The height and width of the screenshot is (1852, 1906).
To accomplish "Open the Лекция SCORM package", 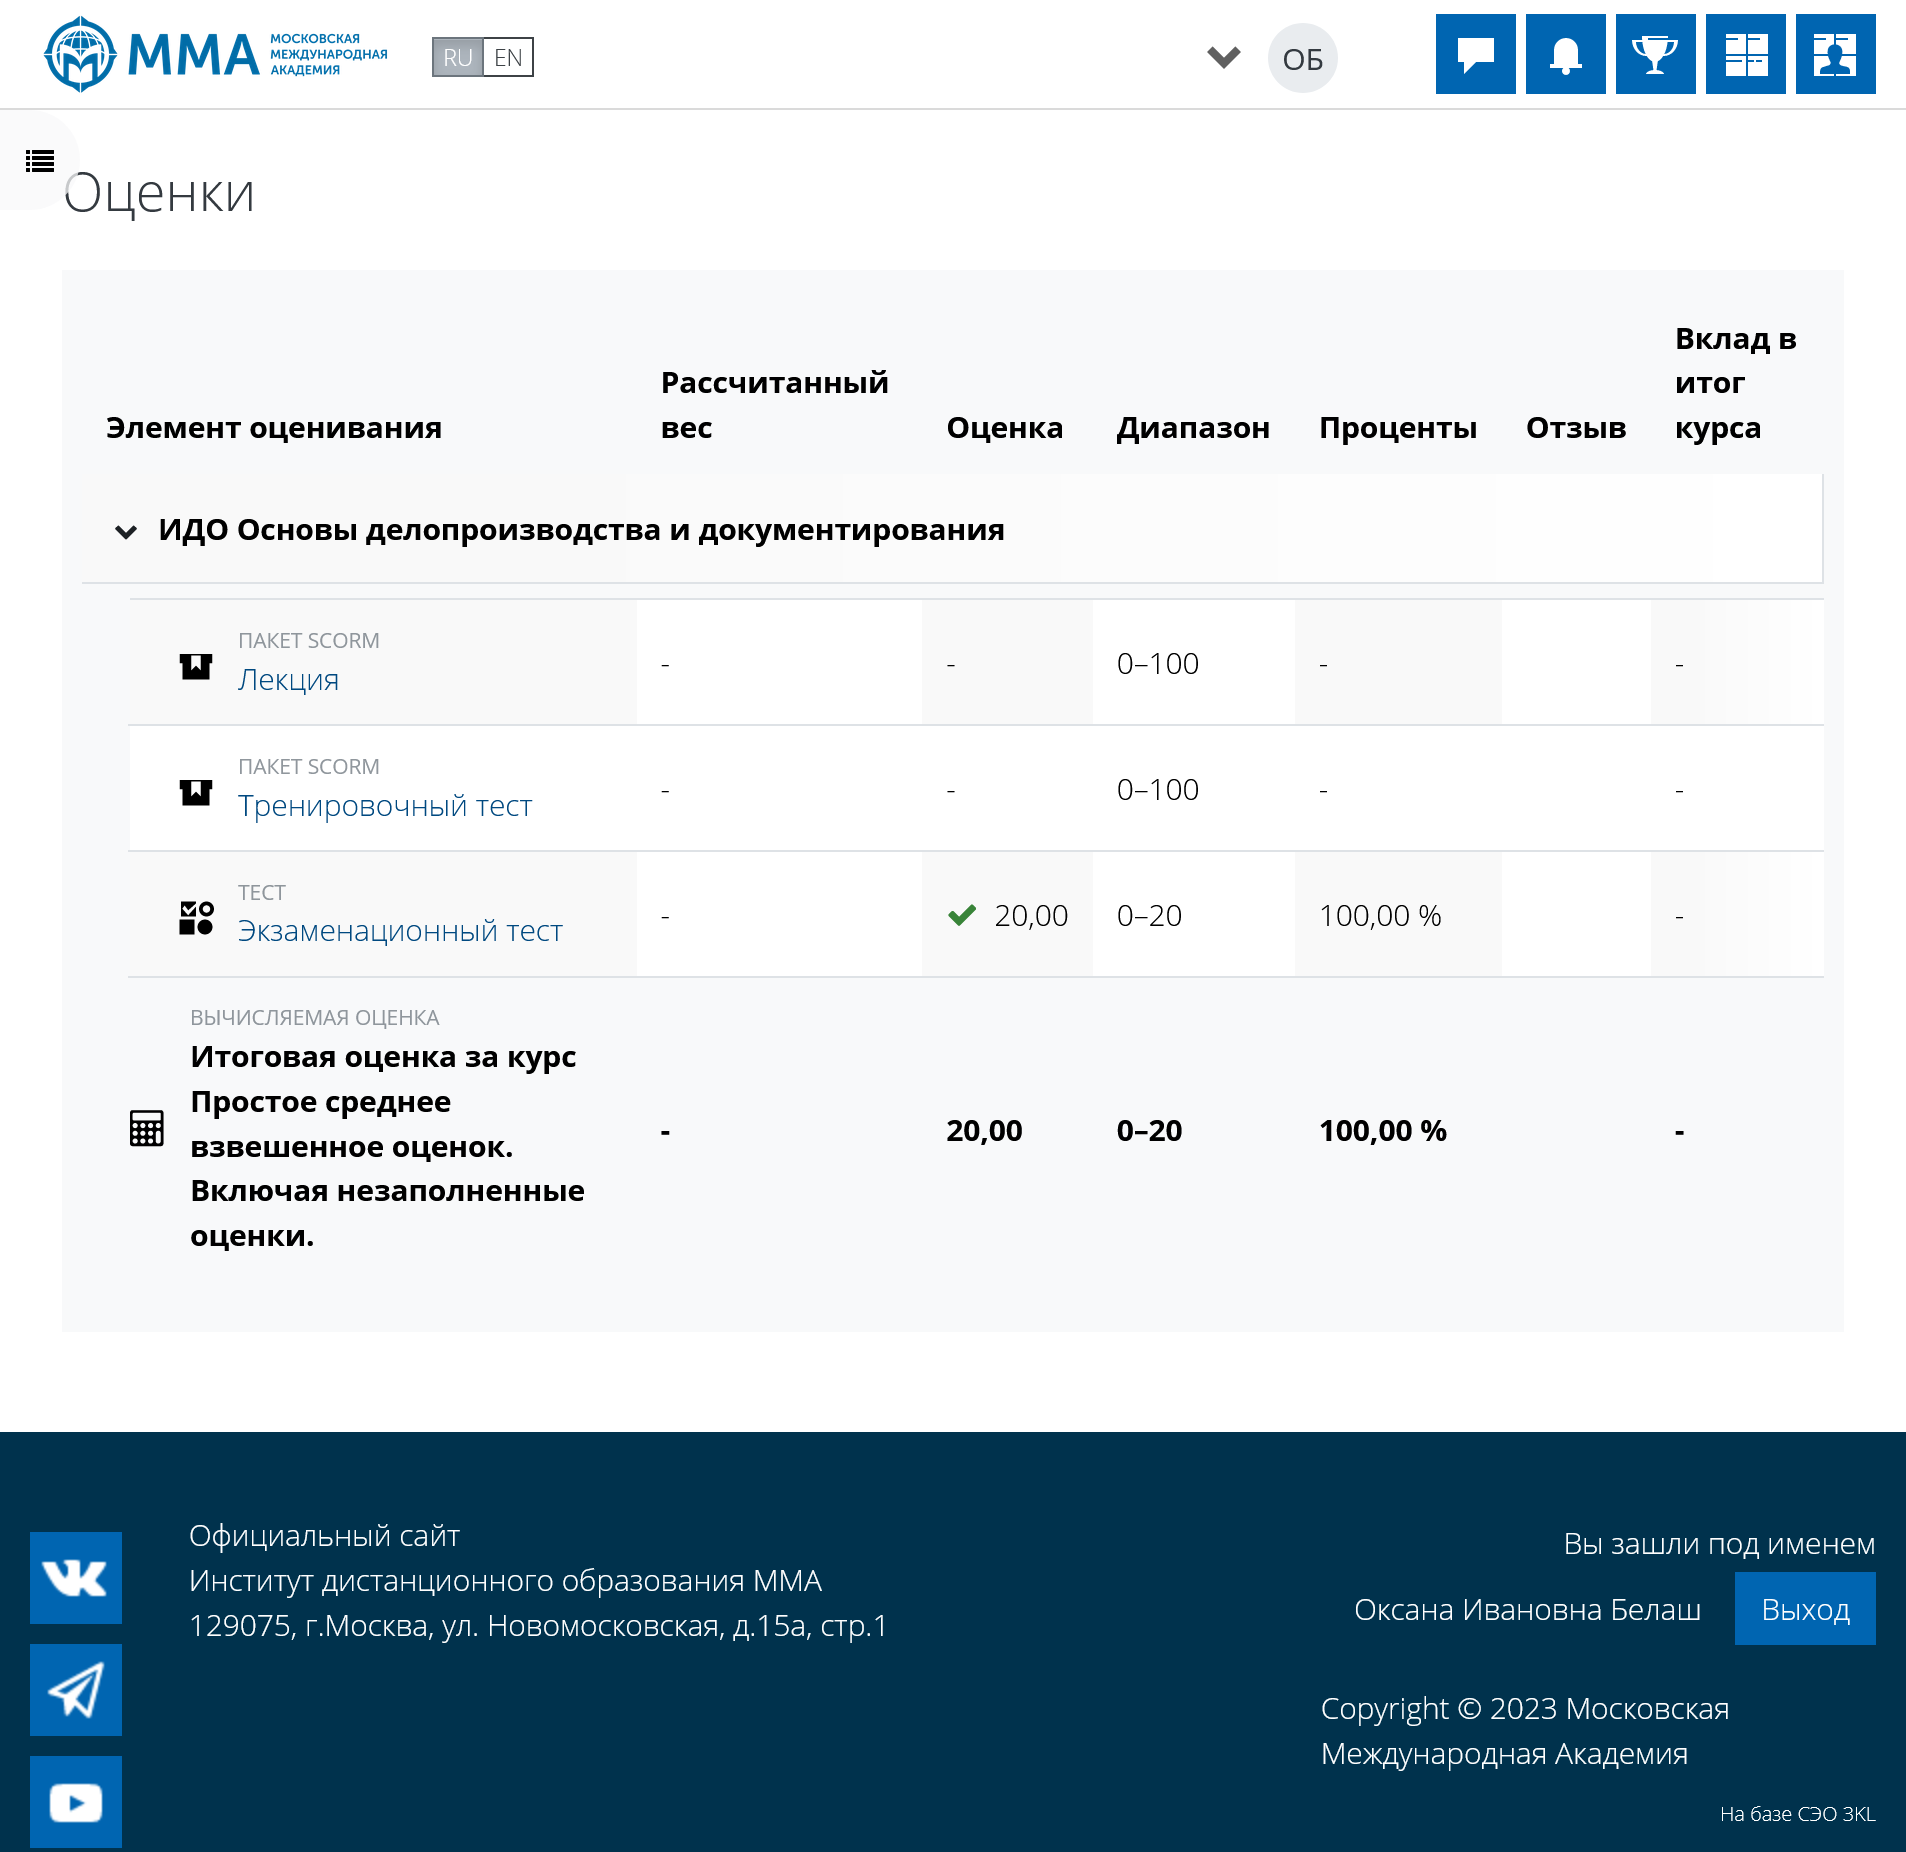I will pos(288,680).
